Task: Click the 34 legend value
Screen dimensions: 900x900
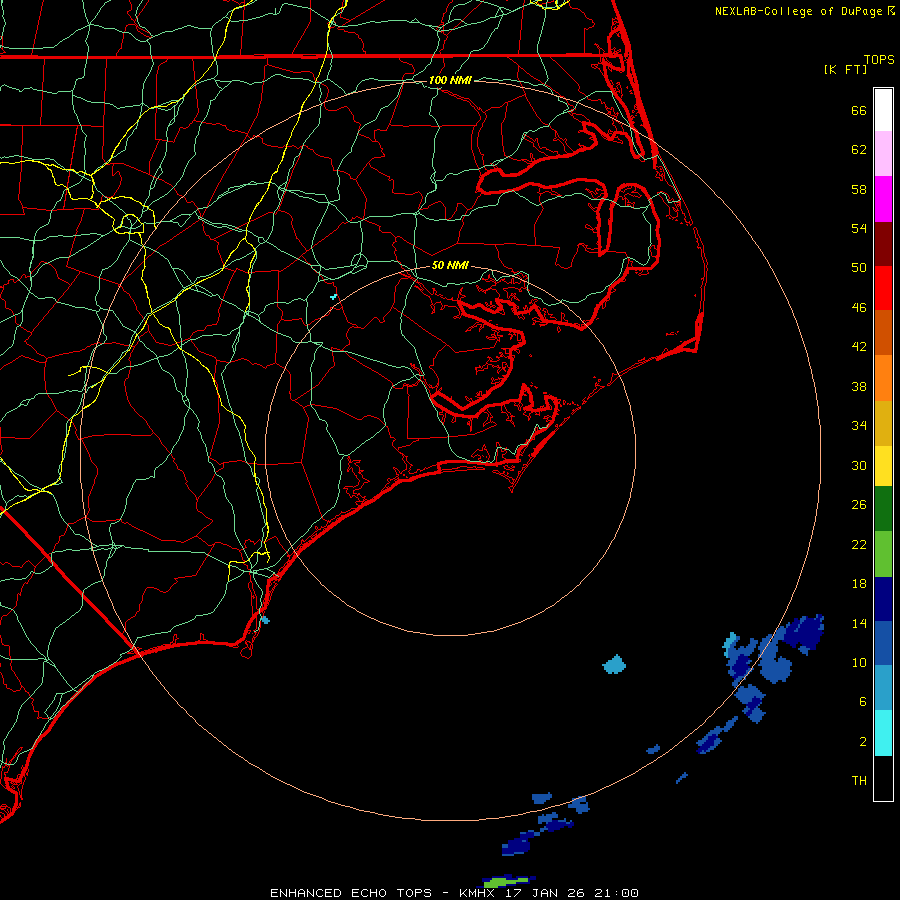Action: (x=859, y=426)
